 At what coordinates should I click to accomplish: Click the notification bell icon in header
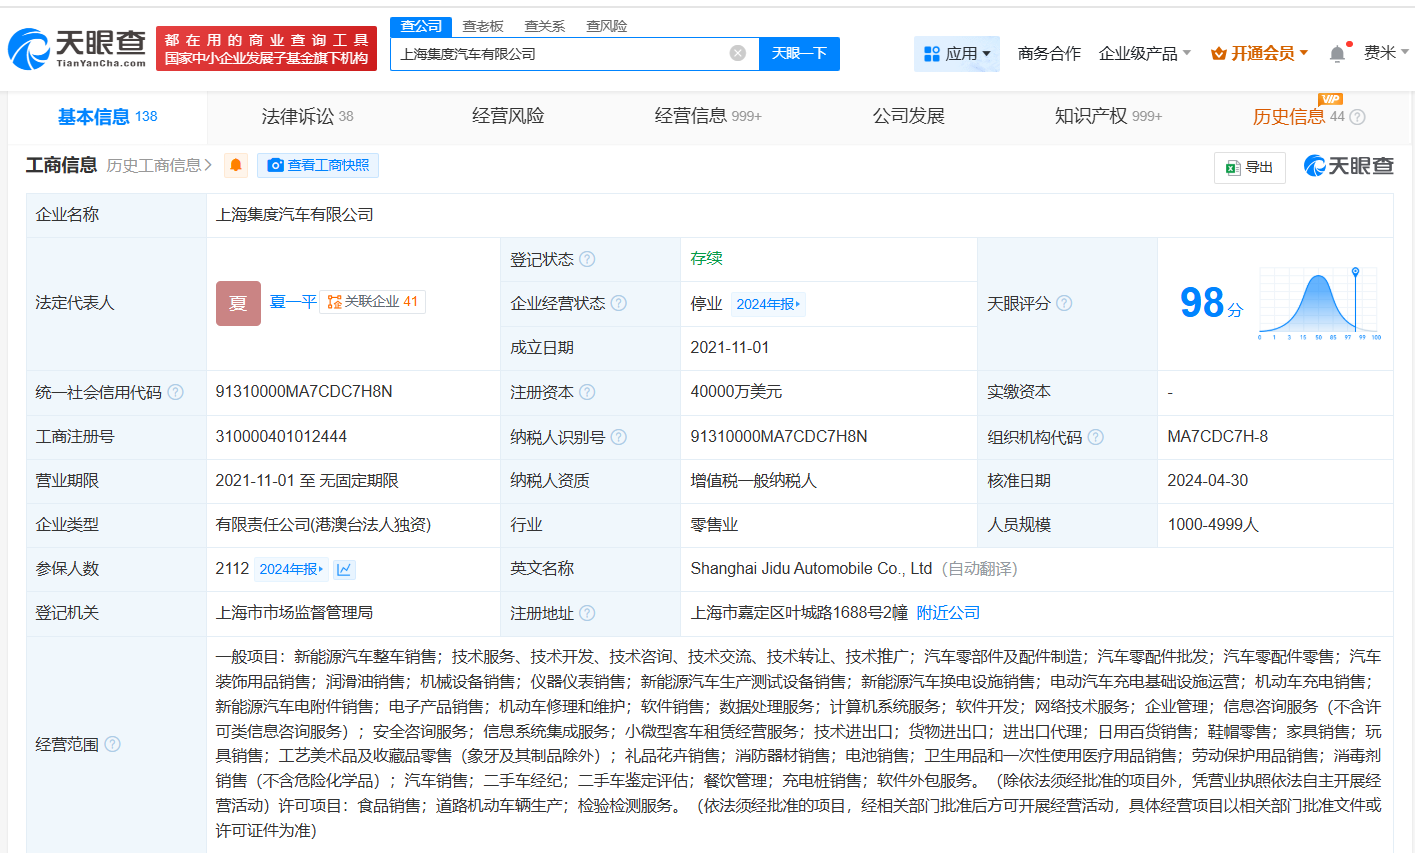click(x=1337, y=54)
